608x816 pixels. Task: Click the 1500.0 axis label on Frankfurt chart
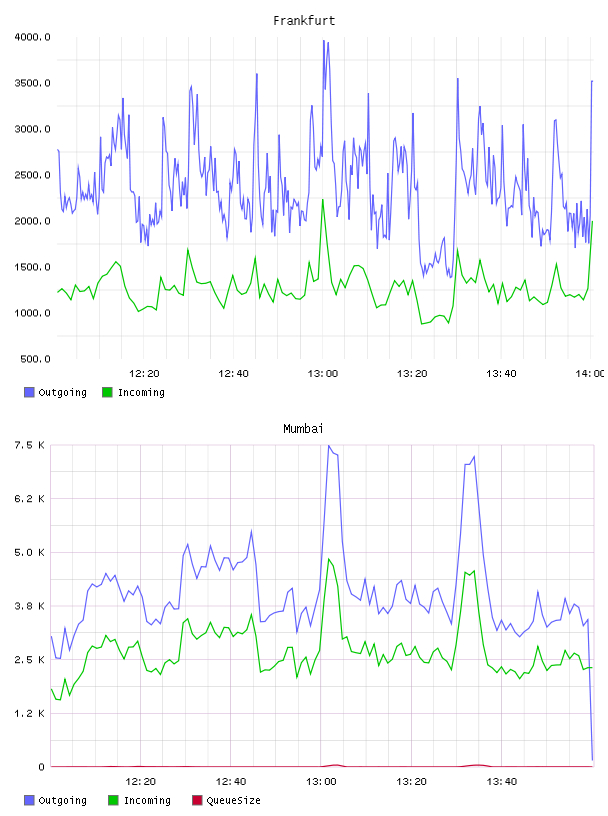[x=32, y=267]
